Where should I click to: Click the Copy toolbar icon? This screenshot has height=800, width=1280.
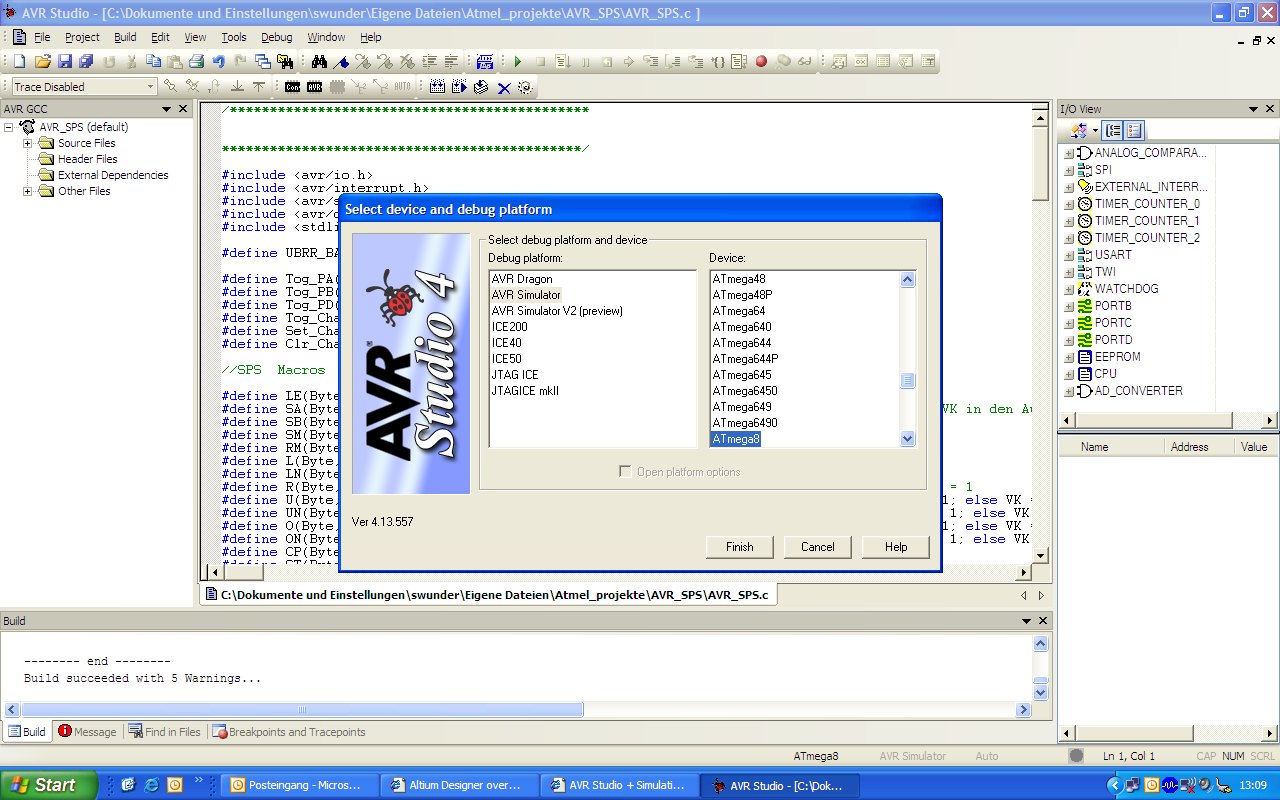point(153,61)
